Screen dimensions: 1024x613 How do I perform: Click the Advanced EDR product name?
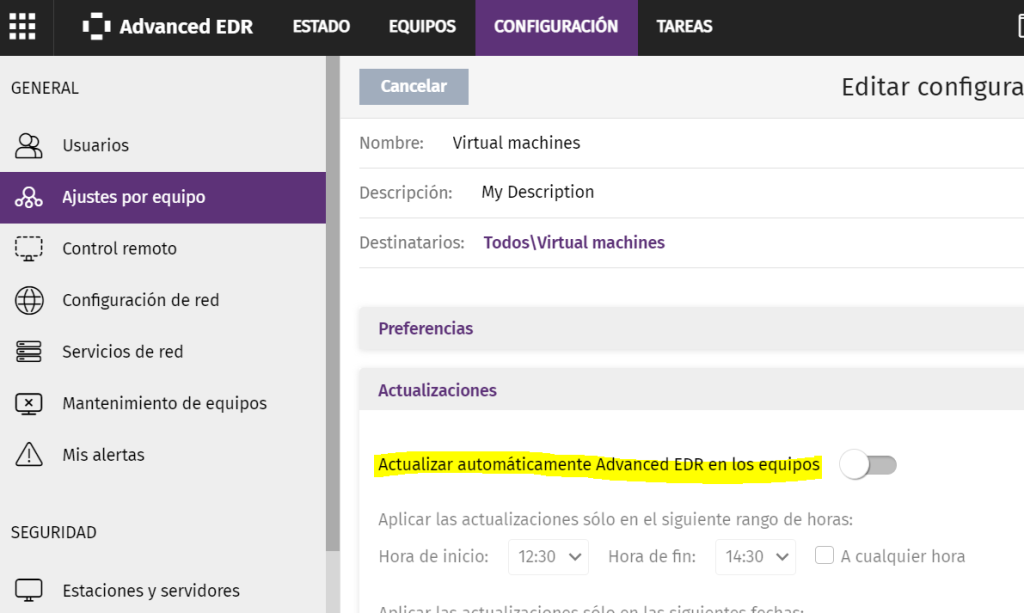coord(186,27)
